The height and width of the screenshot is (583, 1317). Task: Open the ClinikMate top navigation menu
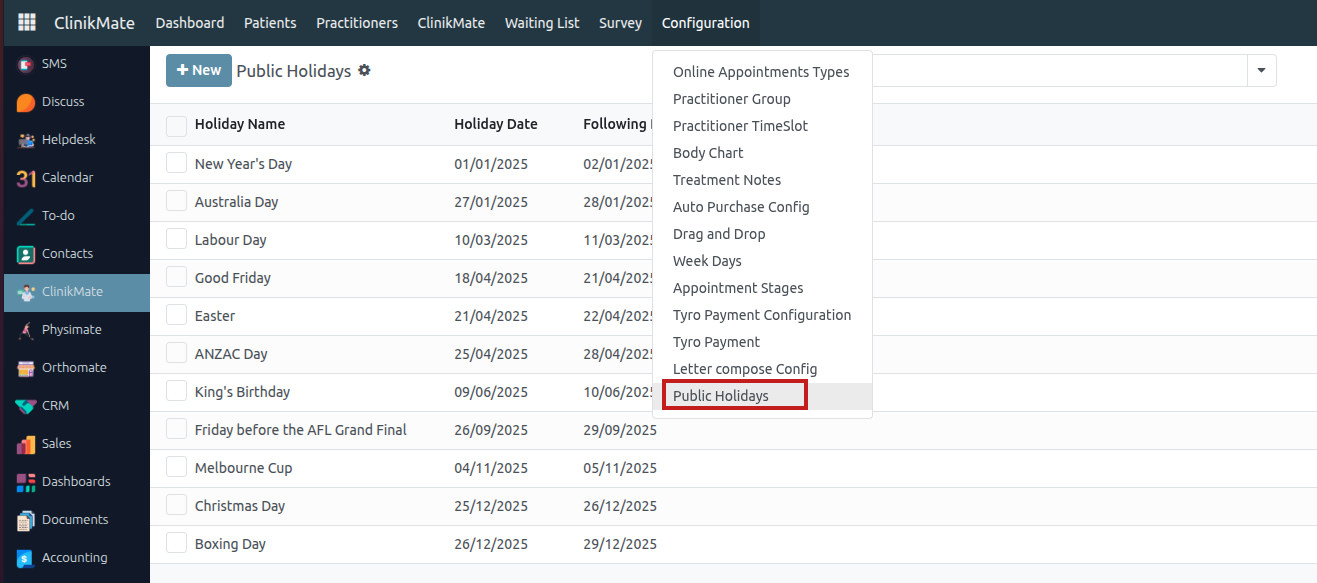[450, 23]
